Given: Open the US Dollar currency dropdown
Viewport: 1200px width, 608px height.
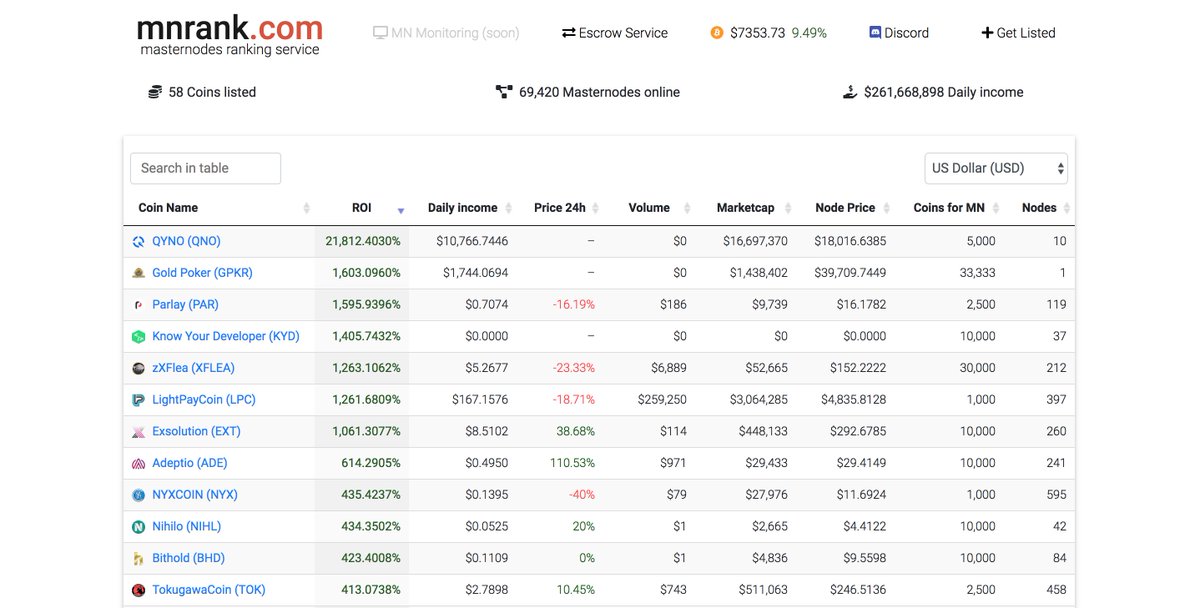Looking at the screenshot, I should 996,168.
